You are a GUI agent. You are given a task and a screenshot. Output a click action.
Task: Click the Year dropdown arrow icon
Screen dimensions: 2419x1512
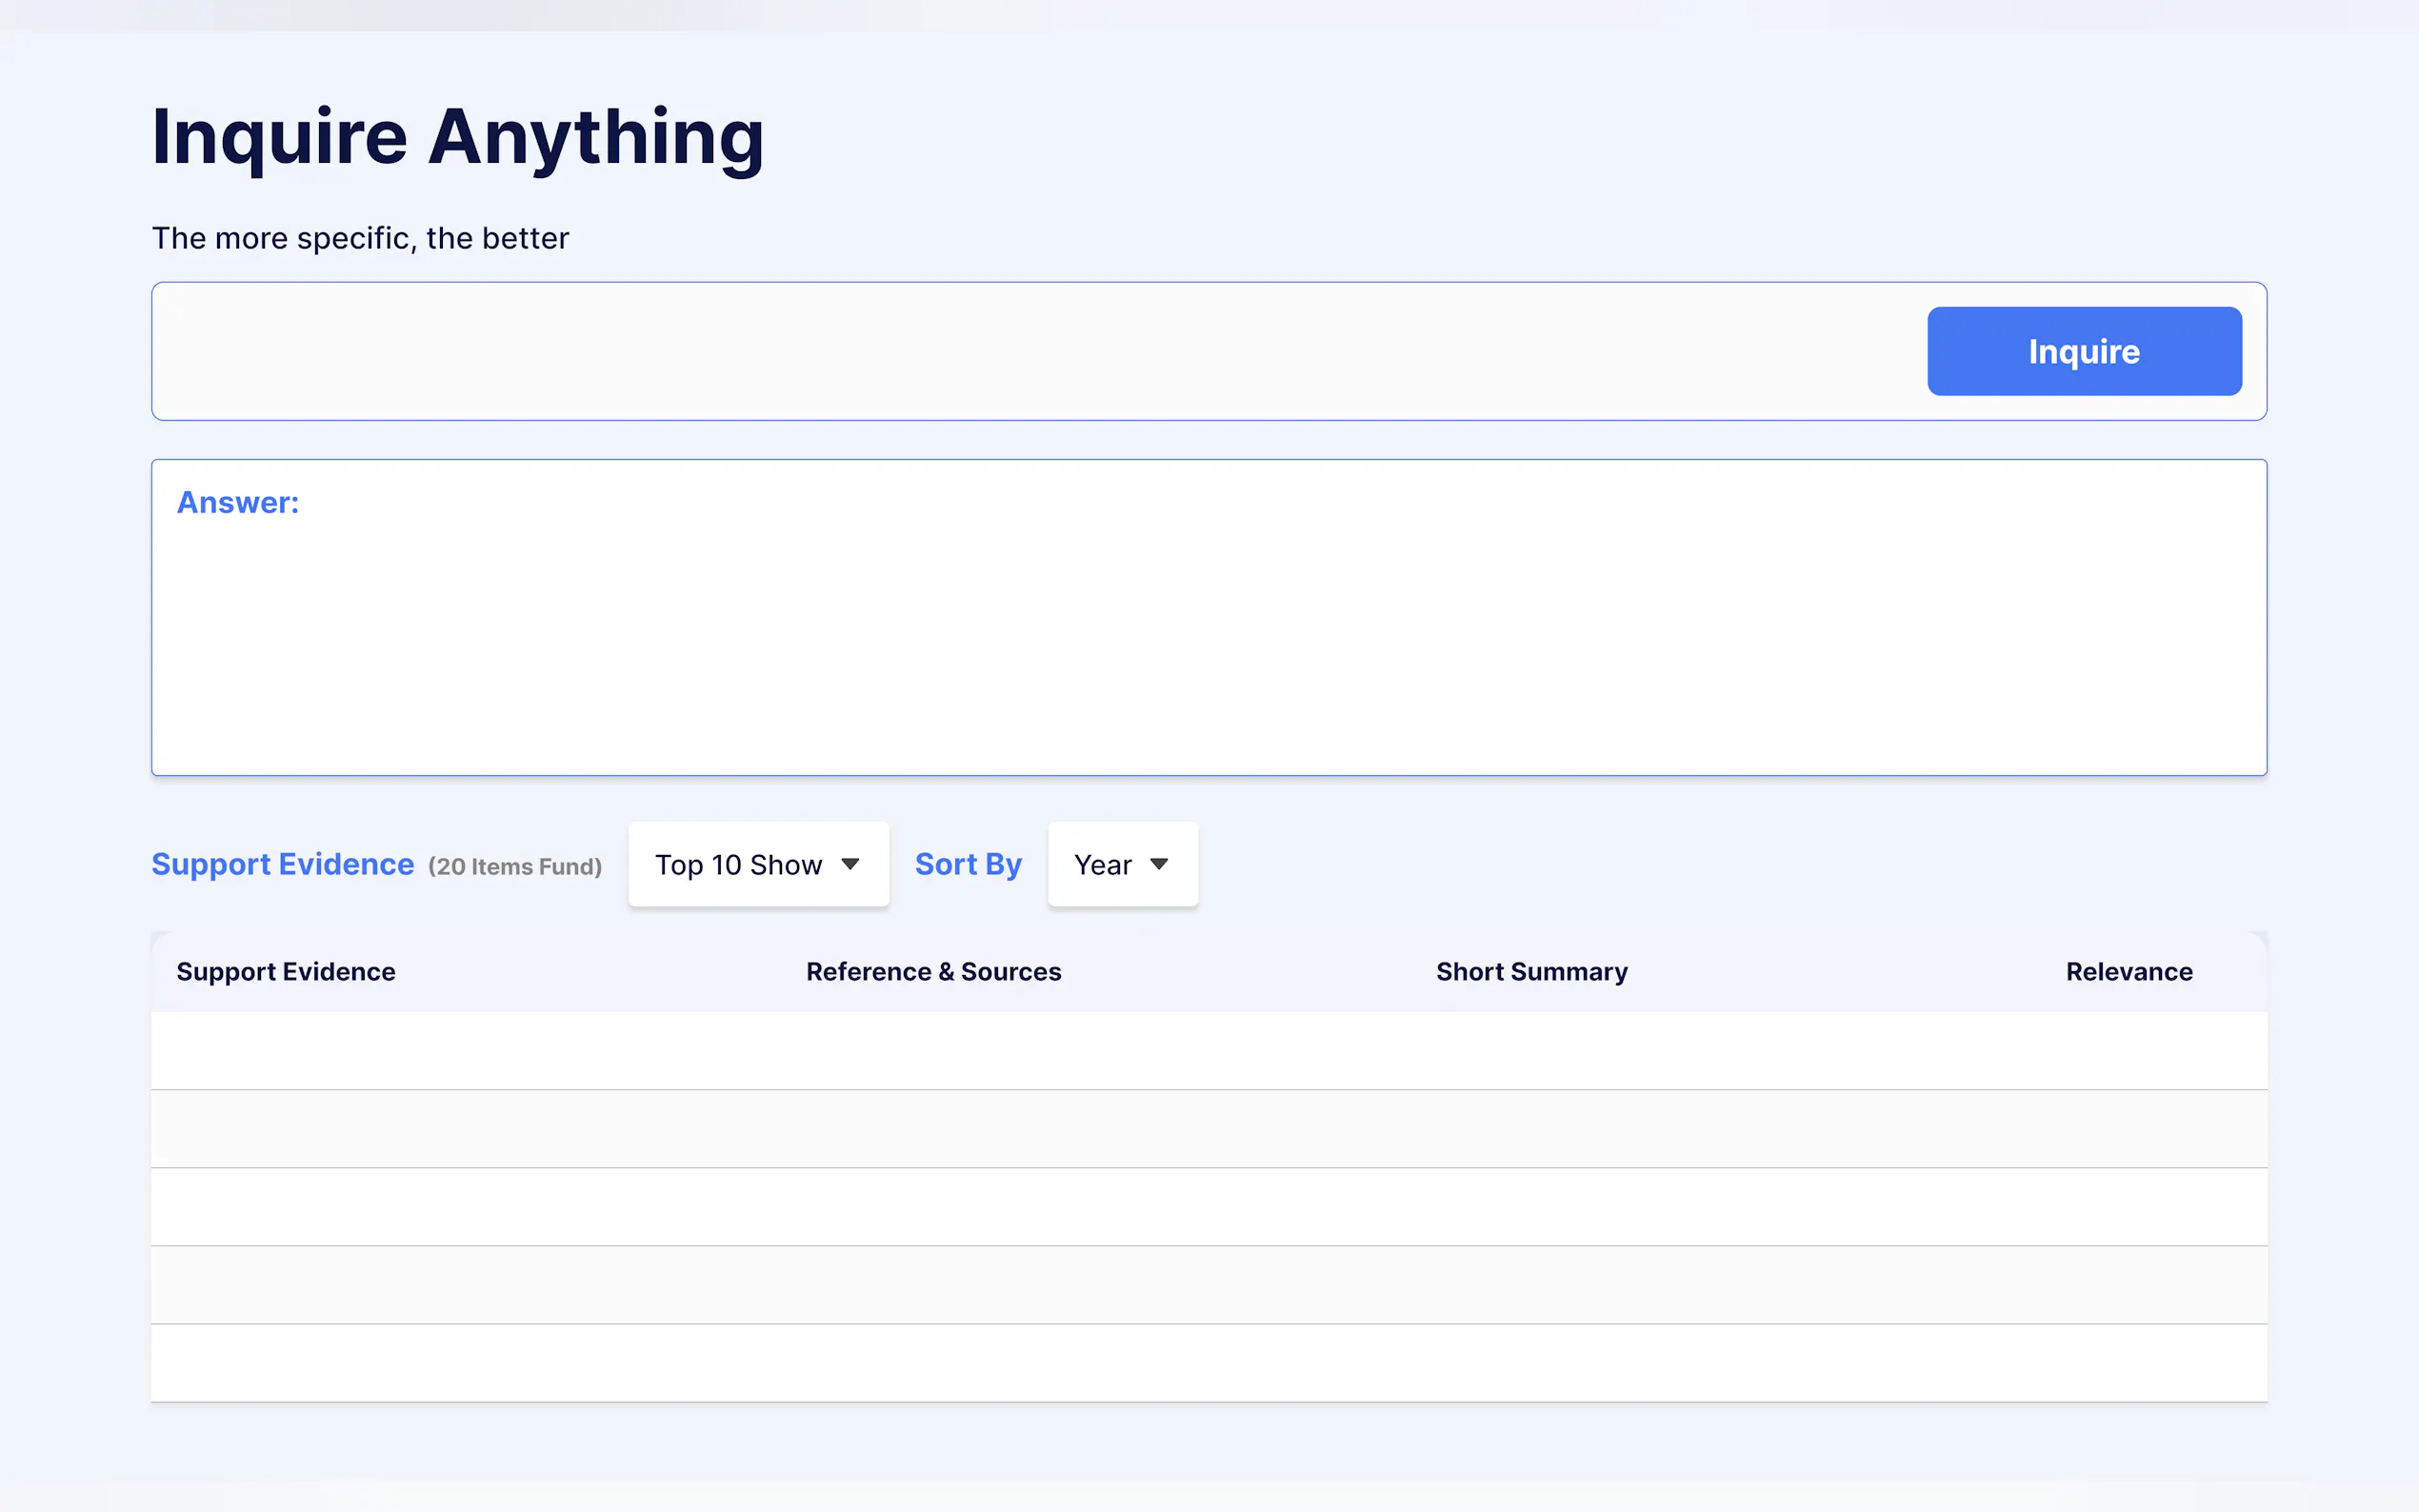1158,864
